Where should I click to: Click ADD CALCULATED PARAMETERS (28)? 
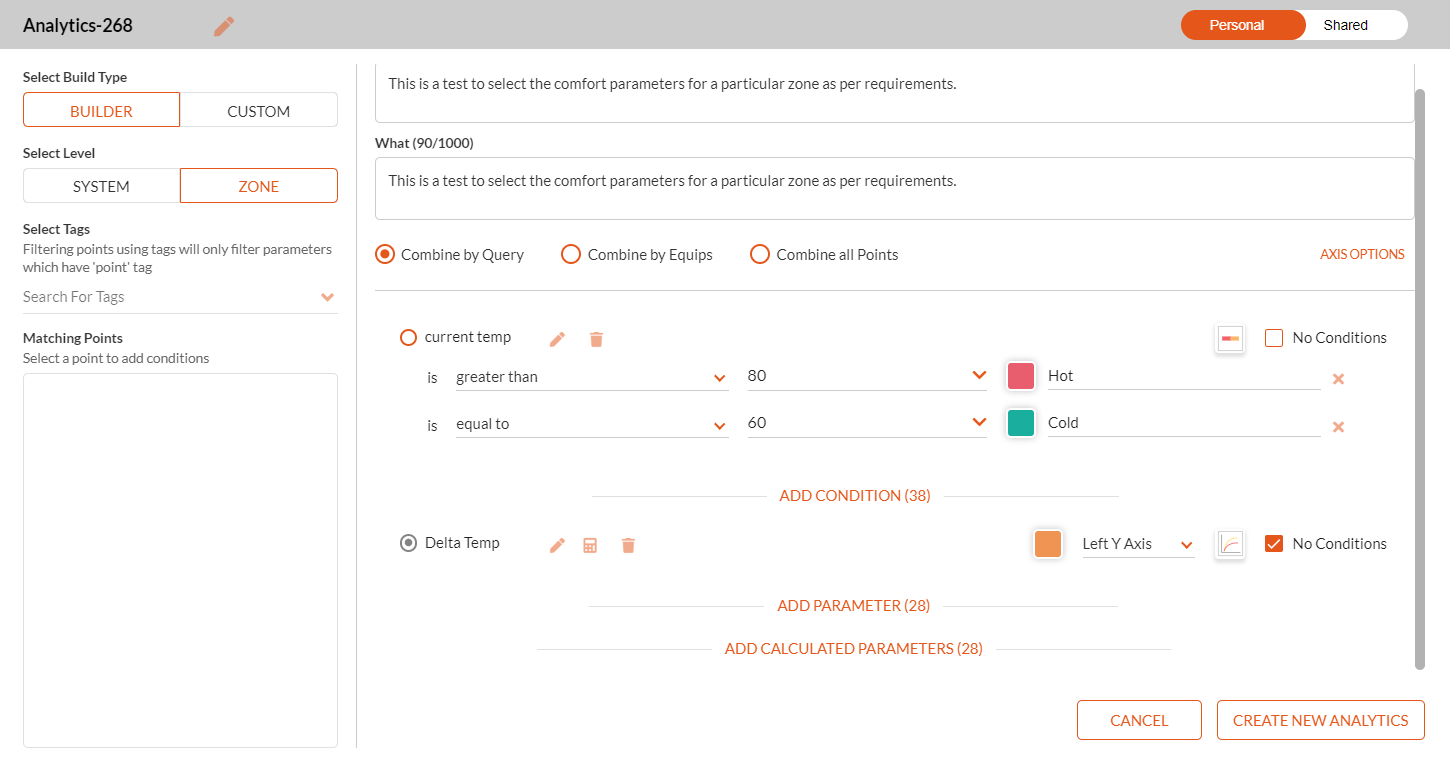click(854, 649)
